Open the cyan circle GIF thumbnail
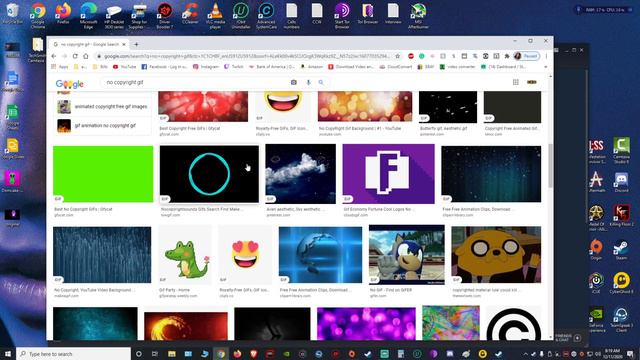Viewport: 640px width, 360px height. (209, 174)
